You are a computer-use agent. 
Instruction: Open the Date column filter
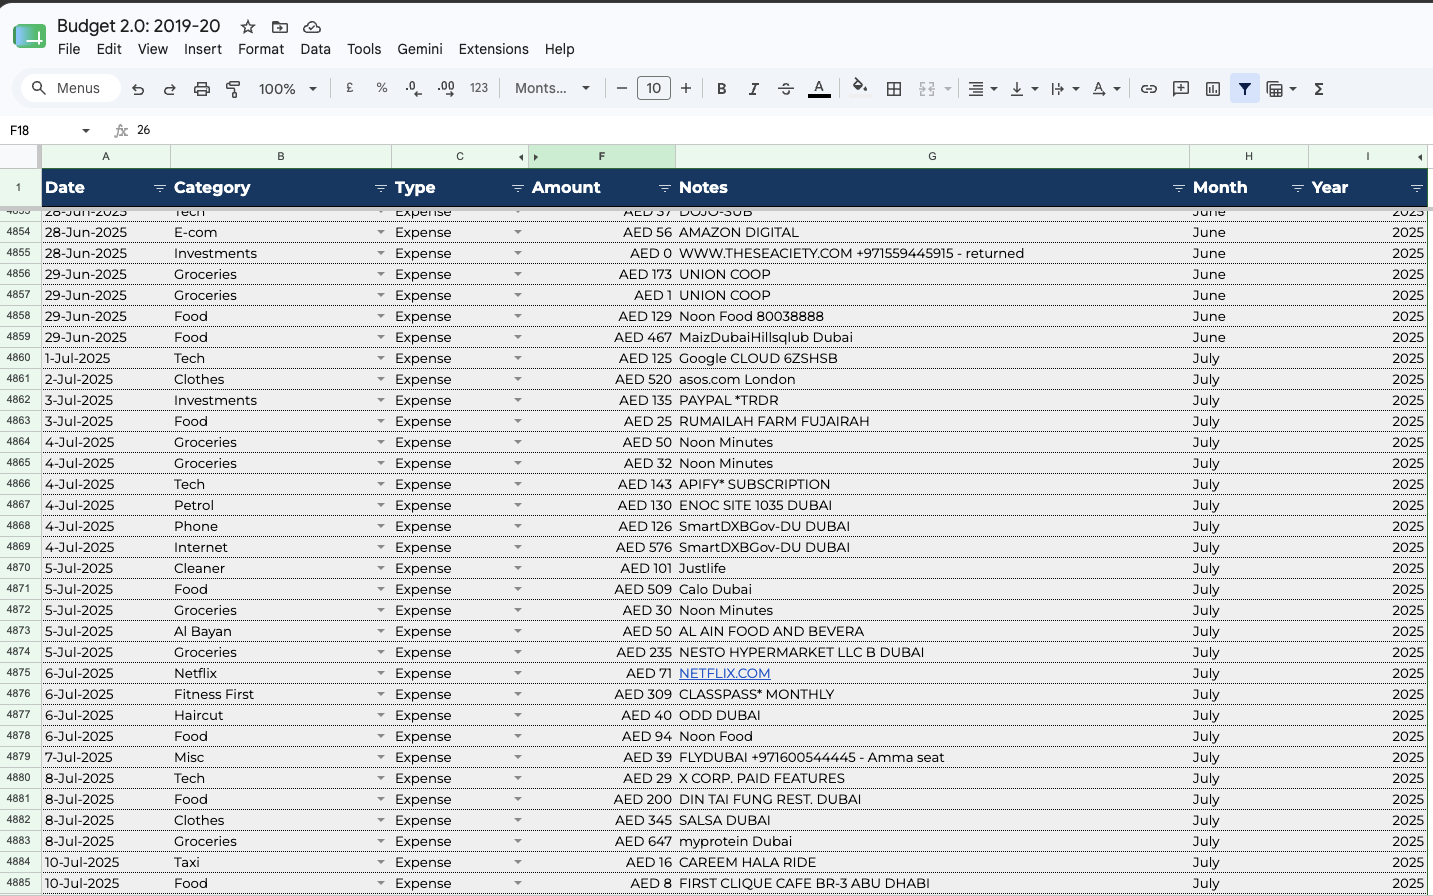159,188
